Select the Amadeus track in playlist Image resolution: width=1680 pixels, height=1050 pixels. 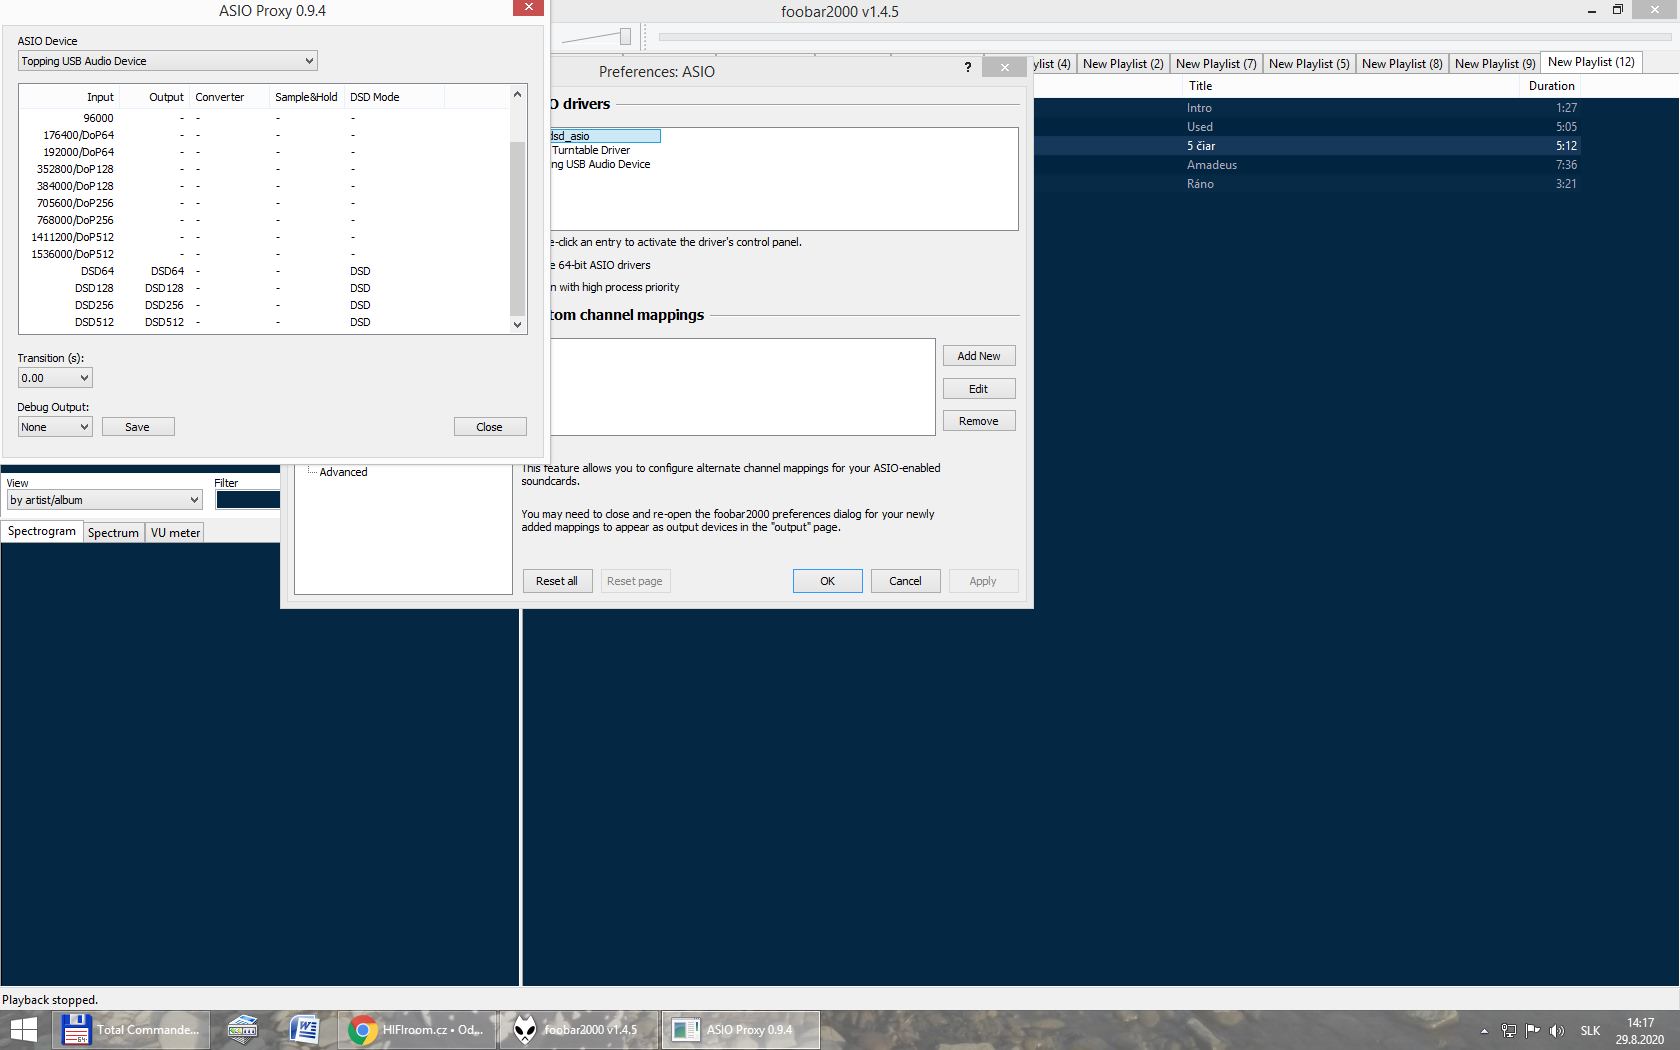pyautogui.click(x=1211, y=165)
